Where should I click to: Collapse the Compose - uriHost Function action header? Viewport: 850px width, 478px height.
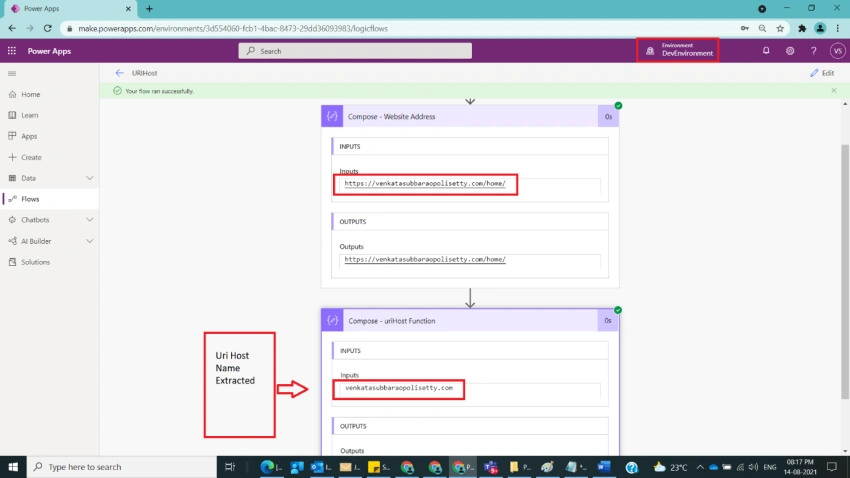(470, 321)
